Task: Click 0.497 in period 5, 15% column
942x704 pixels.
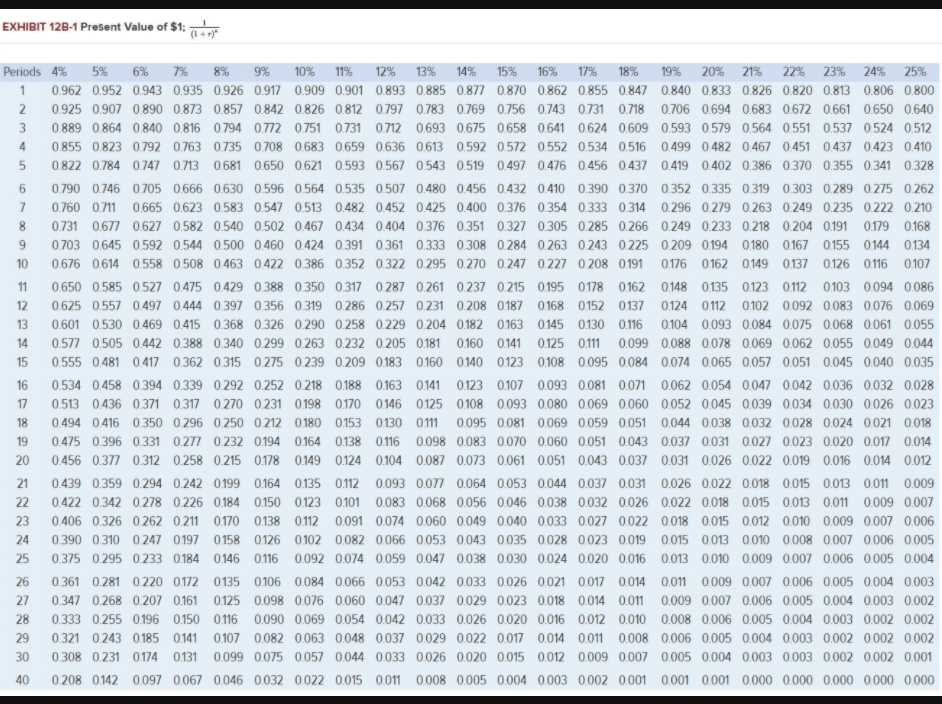Action: (512, 166)
